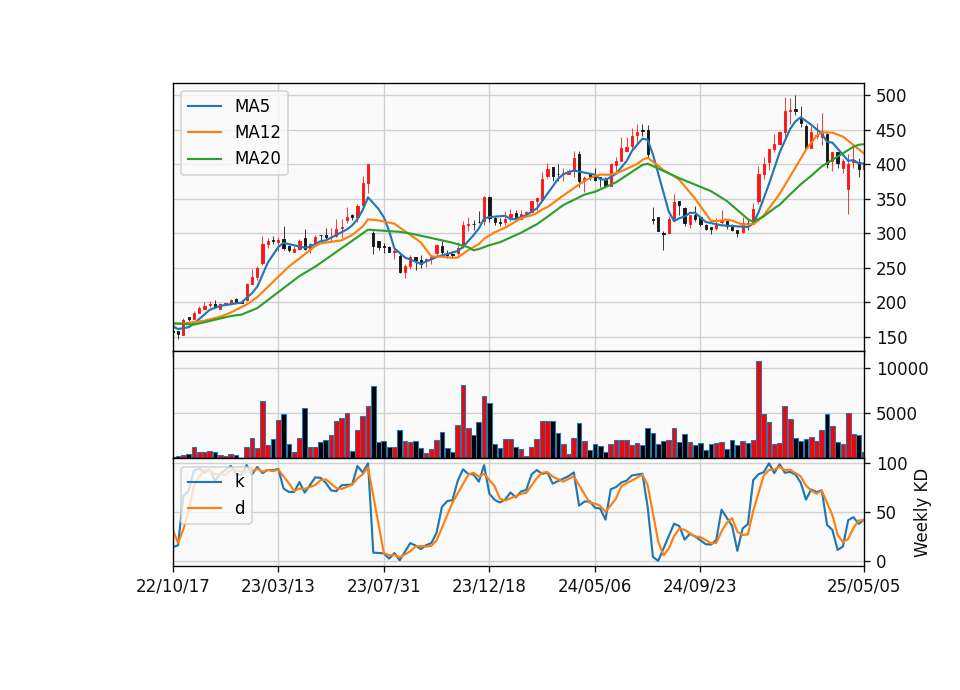
Task: Select the 23/07/31 date tick label
Action: (x=384, y=586)
